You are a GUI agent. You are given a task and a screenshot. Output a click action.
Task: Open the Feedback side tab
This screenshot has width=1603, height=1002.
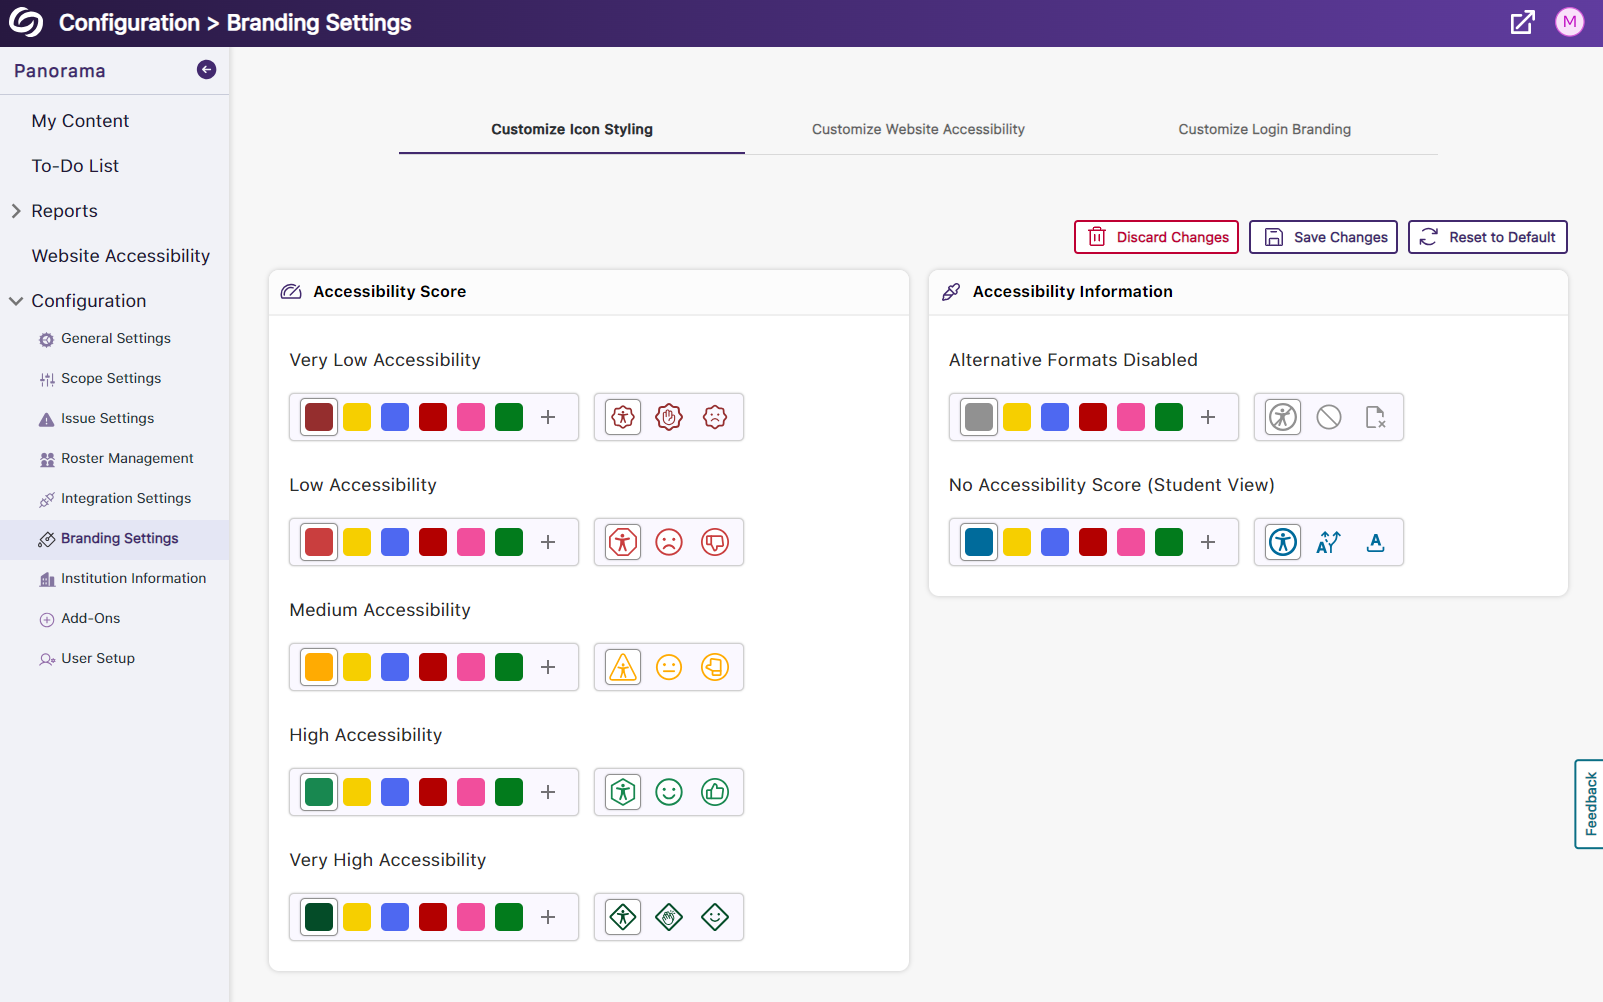click(1589, 804)
